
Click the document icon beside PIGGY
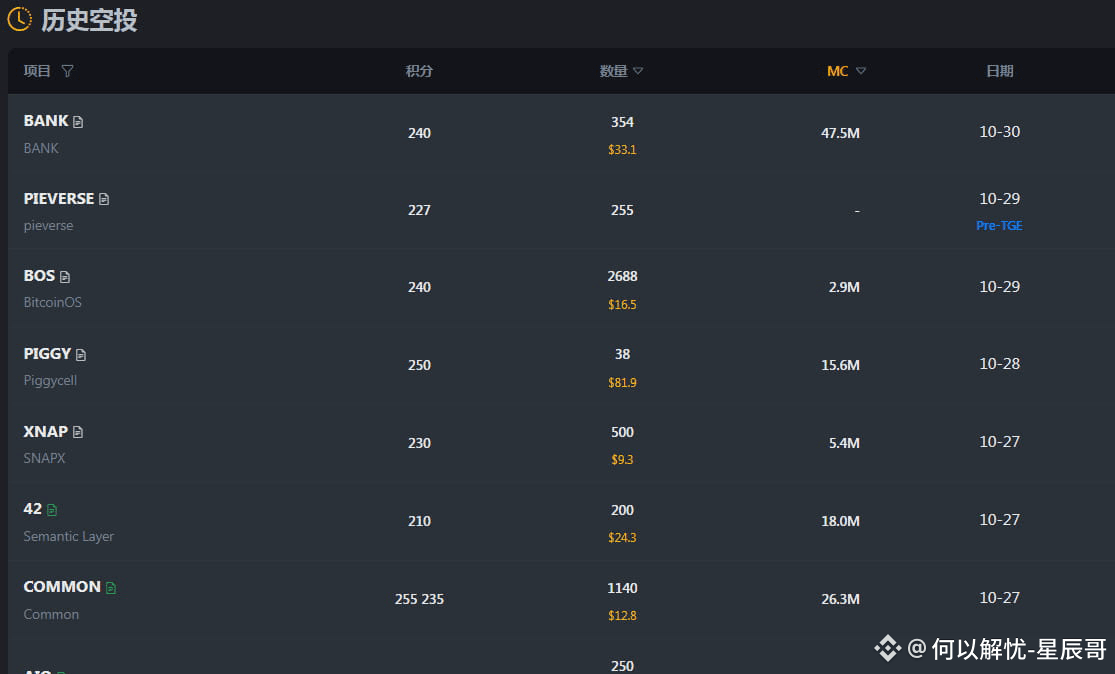[80, 355]
